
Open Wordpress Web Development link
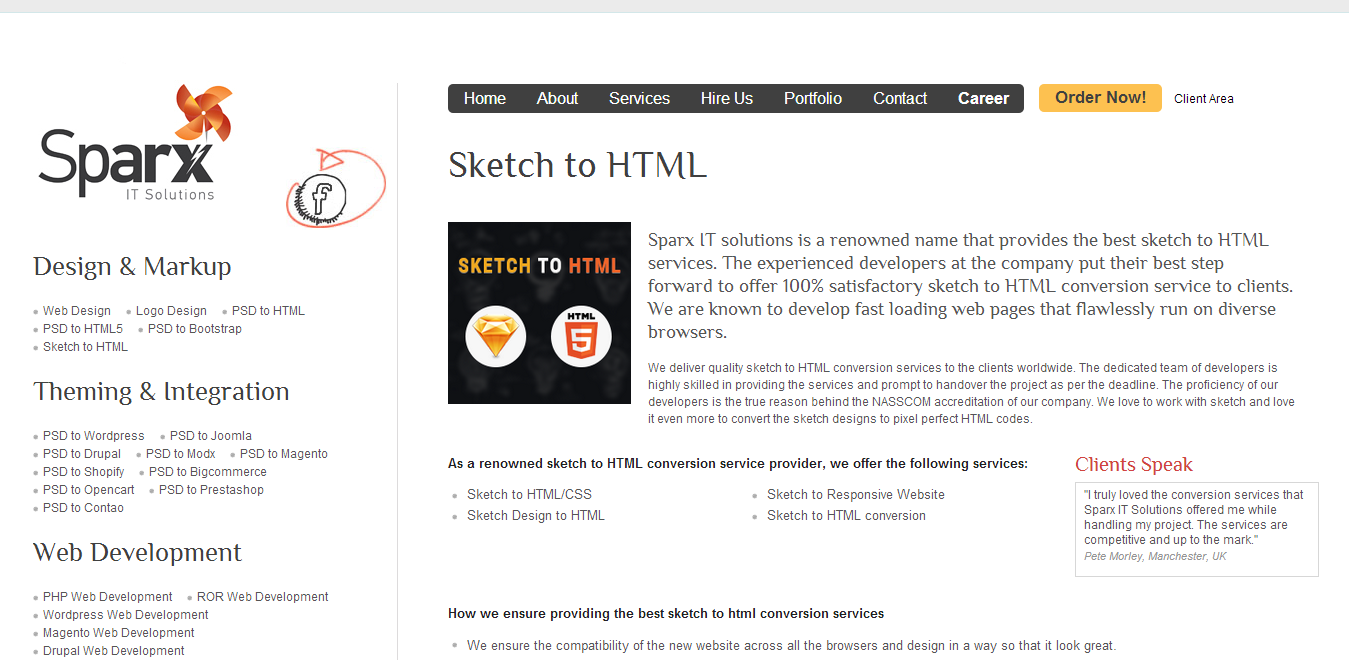point(126,615)
